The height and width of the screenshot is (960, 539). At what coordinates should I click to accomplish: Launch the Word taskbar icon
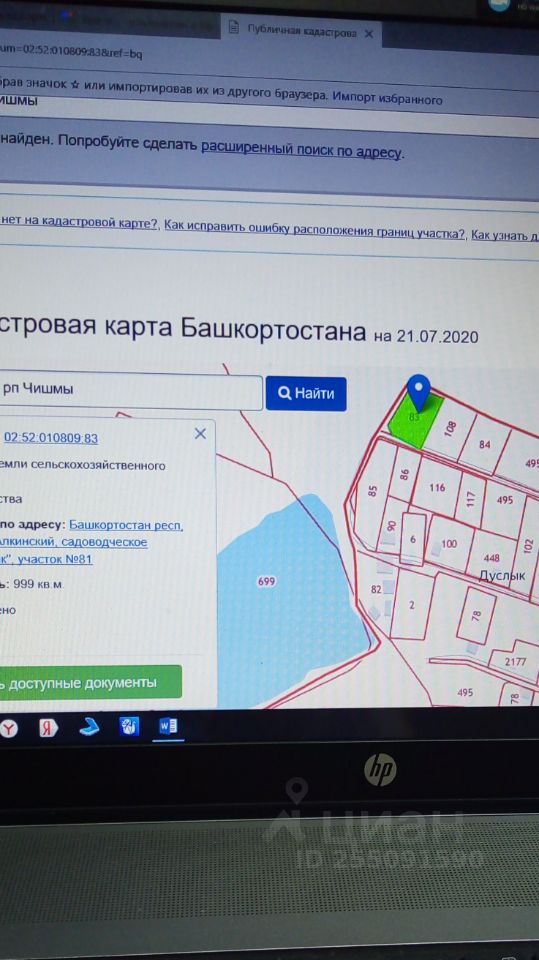(x=168, y=726)
